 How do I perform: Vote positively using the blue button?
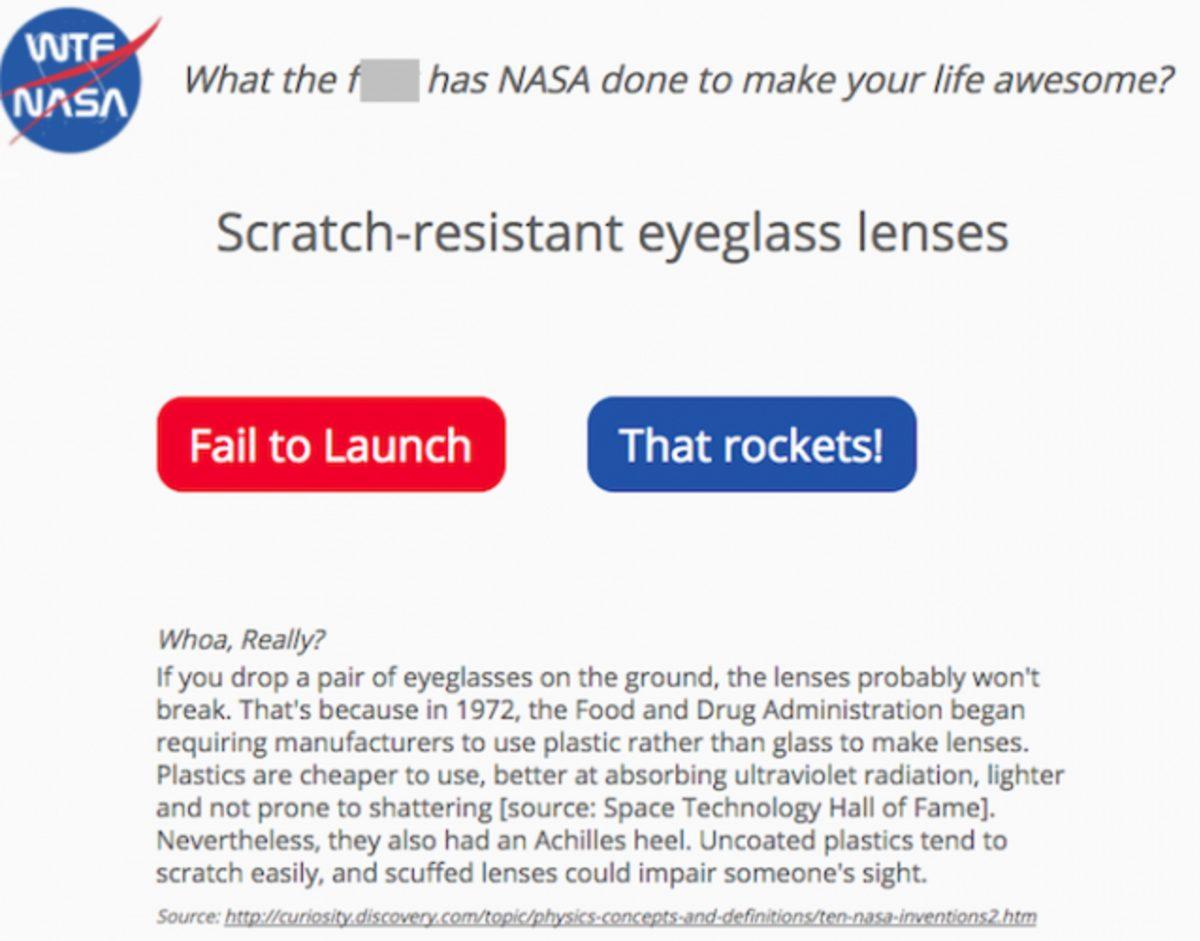pyautogui.click(x=751, y=445)
